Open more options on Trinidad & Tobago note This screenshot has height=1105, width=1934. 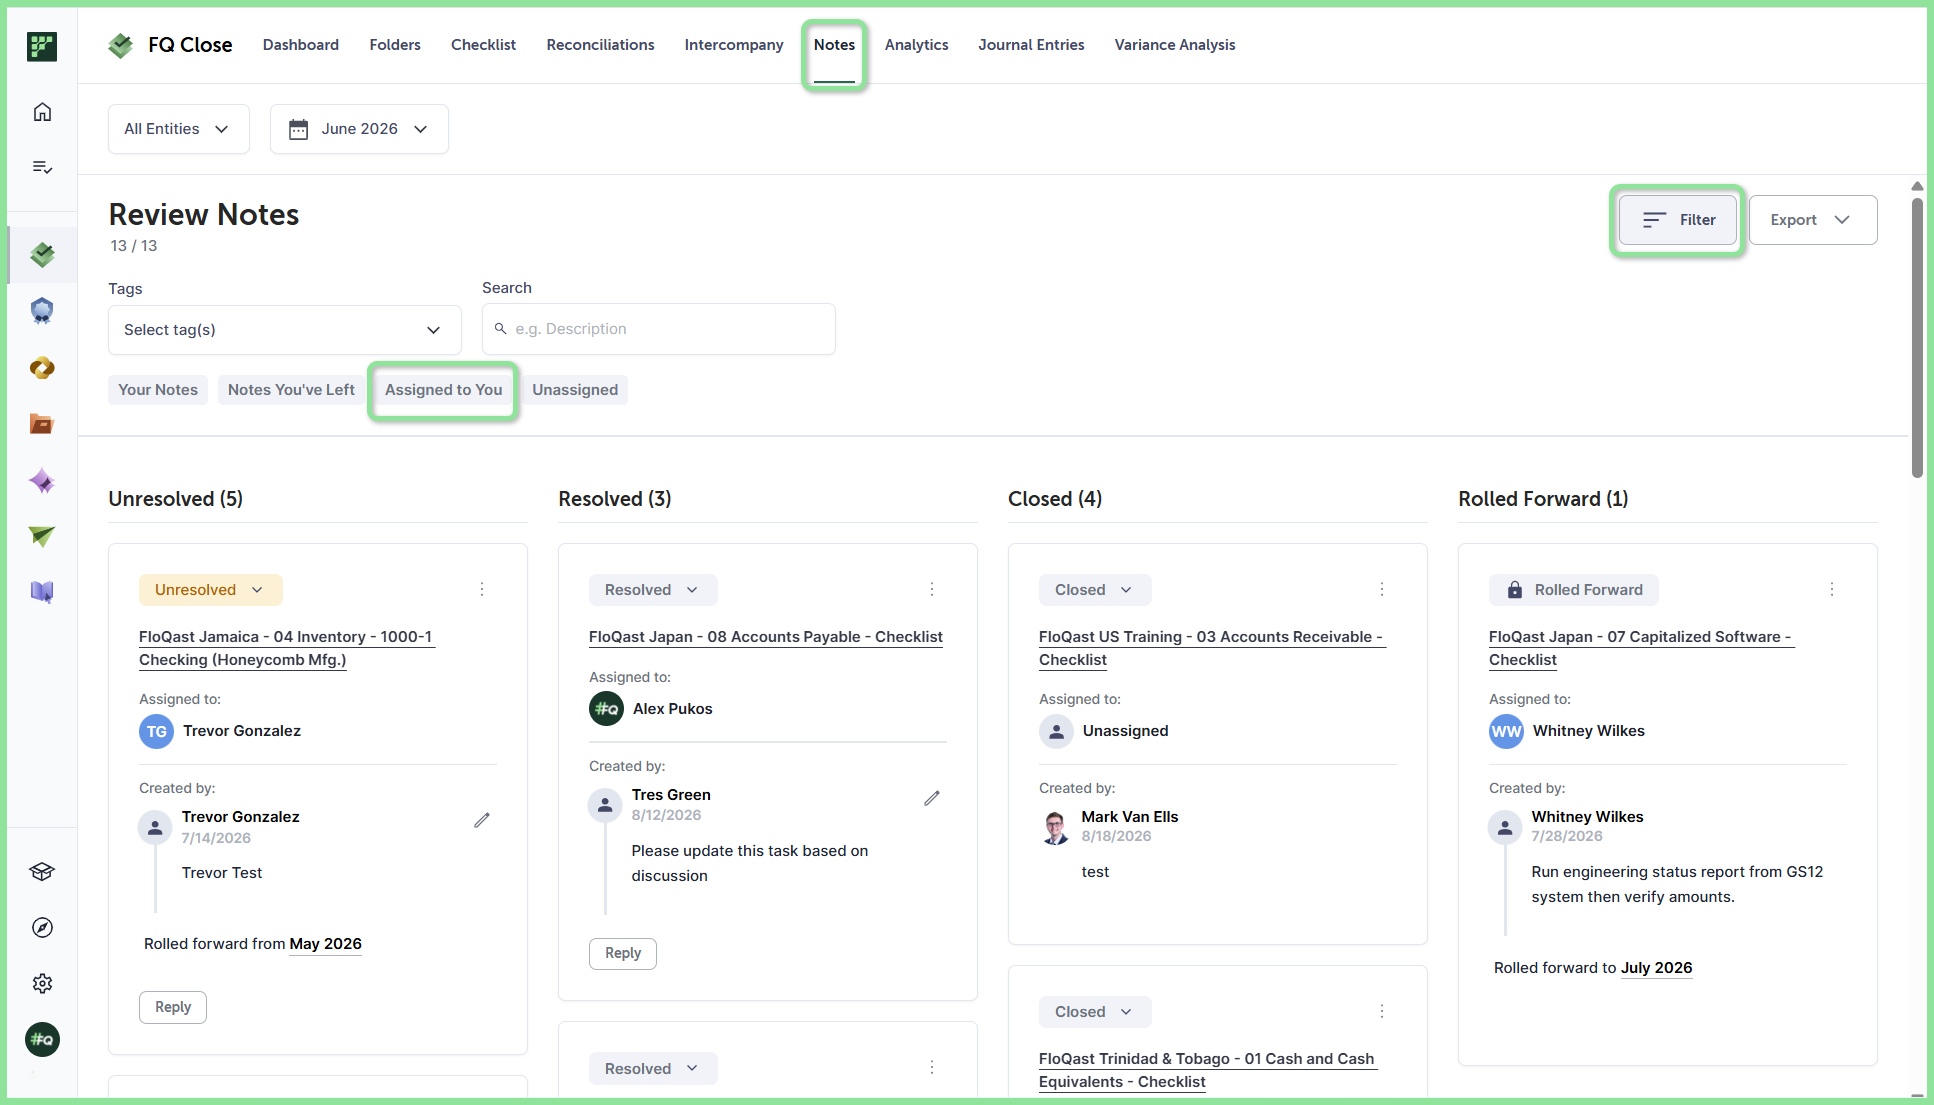point(1382,1012)
